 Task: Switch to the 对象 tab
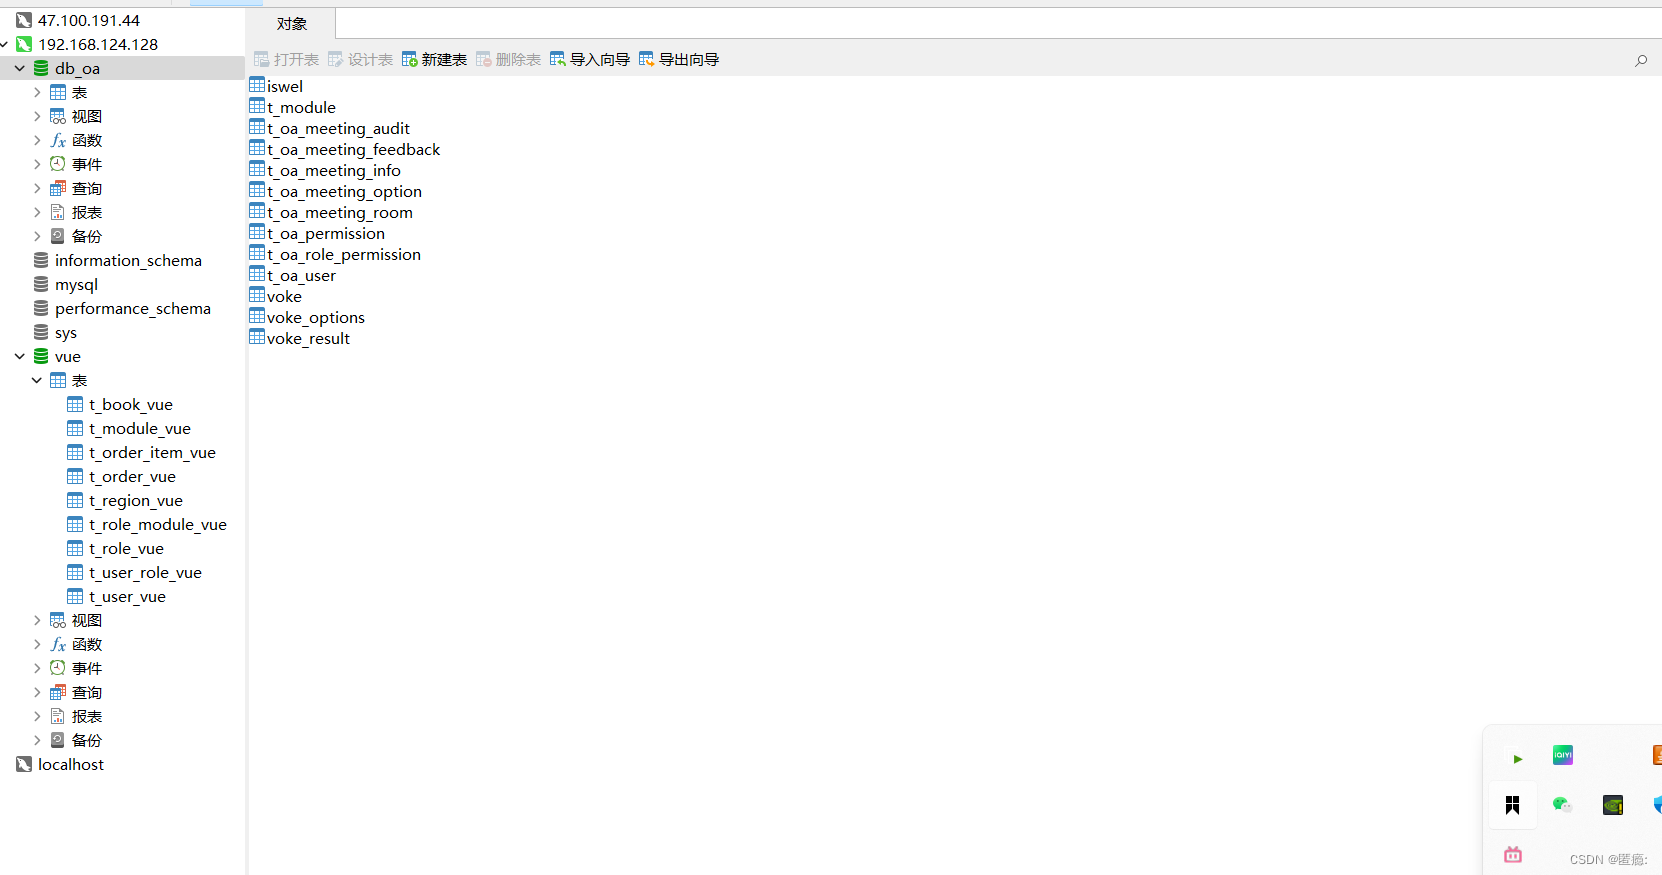292,24
